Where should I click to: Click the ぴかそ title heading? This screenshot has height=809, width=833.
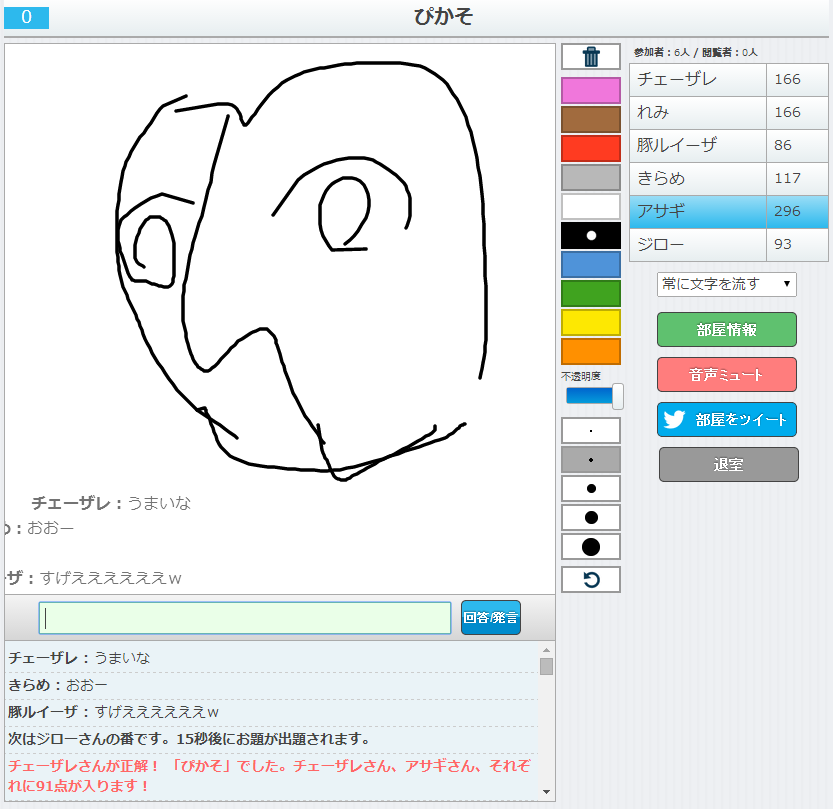click(444, 16)
